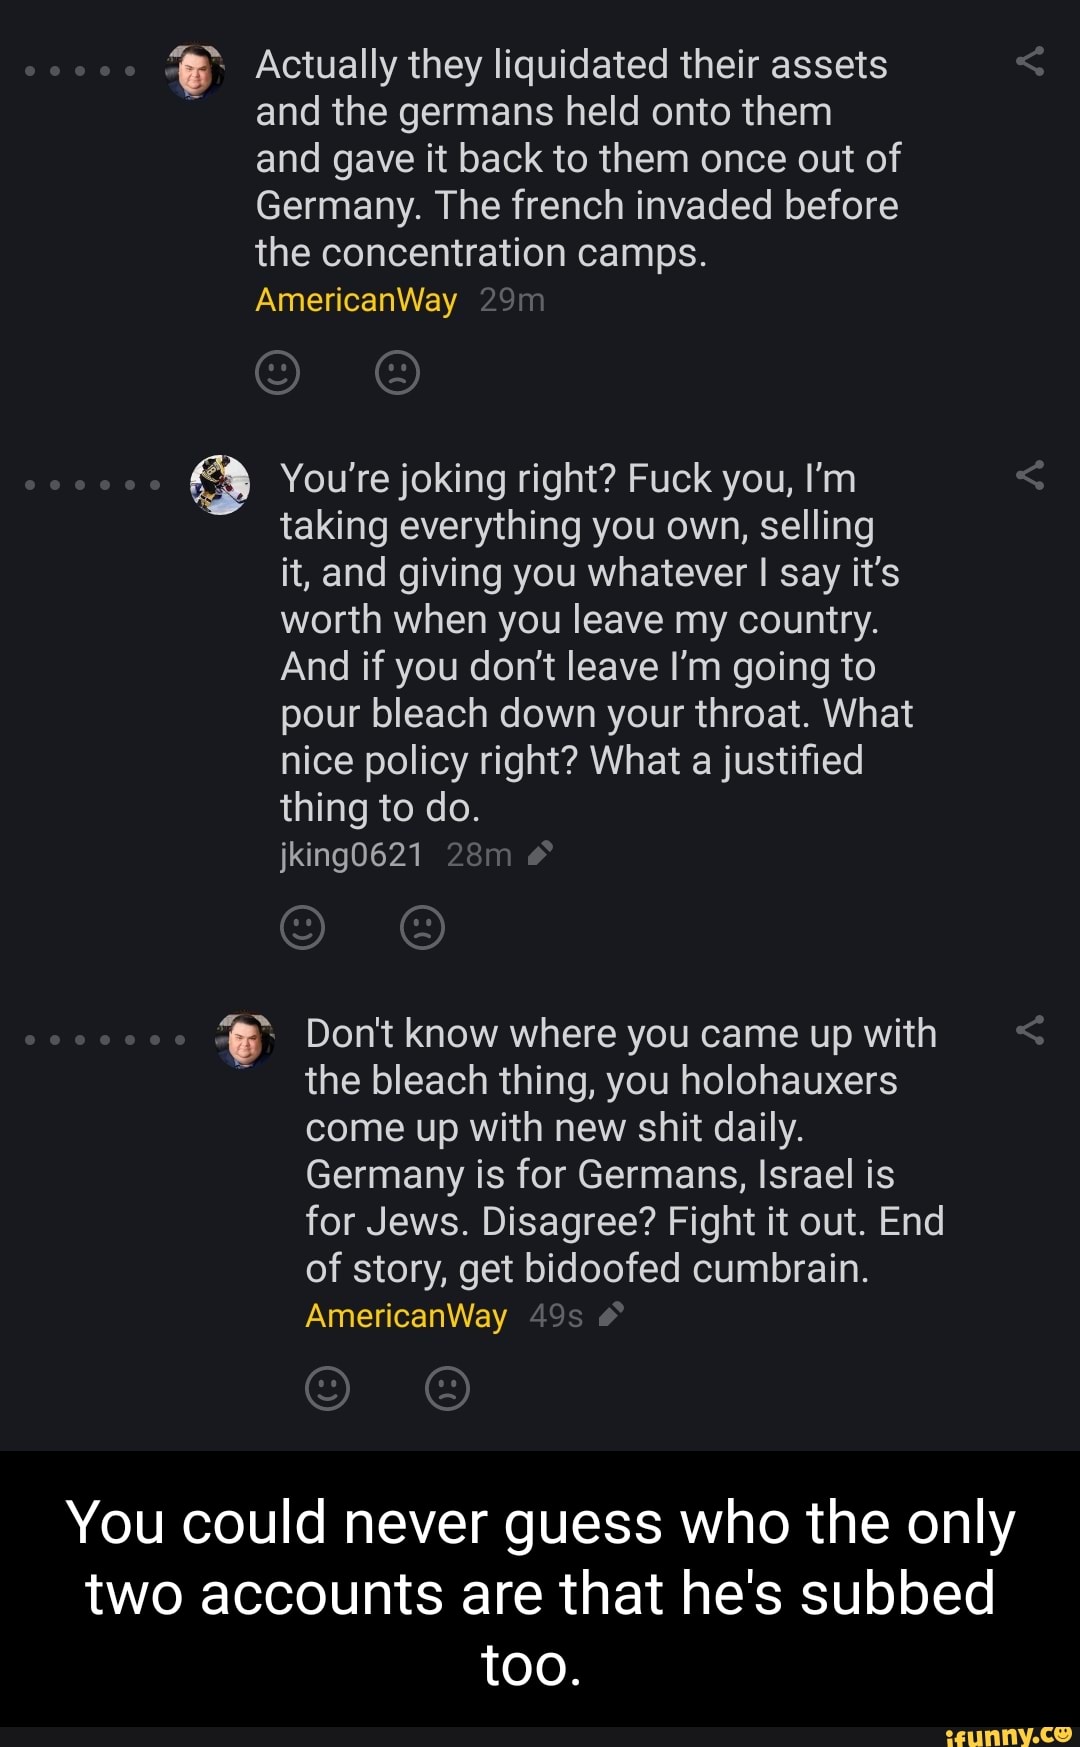
Task: Frown-react to the 29m AmericanWay comment
Action: point(397,373)
